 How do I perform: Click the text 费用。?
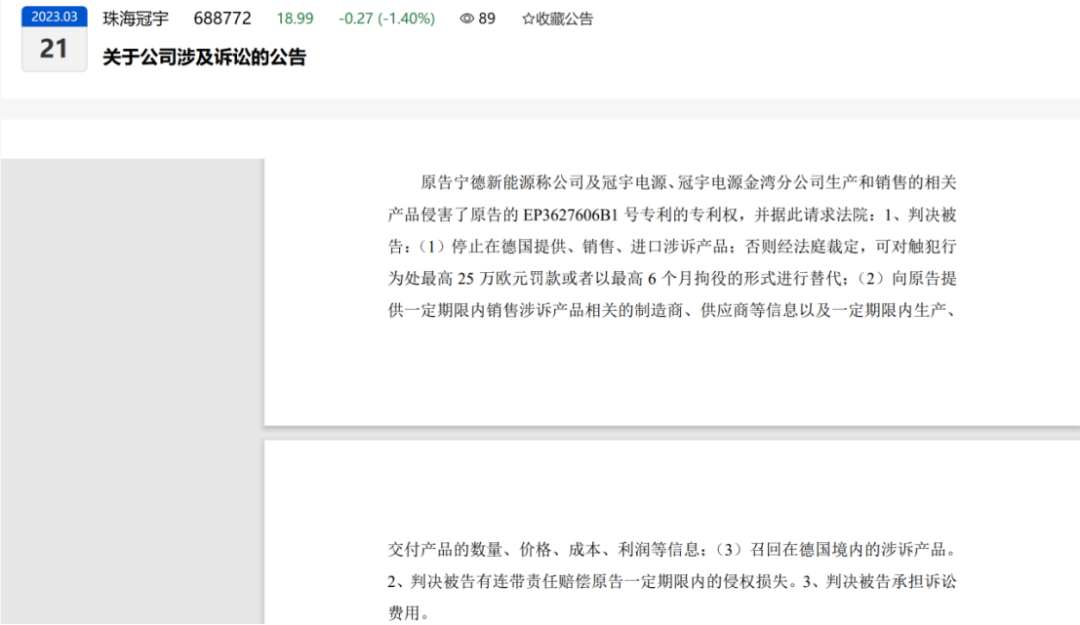pyautogui.click(x=408, y=613)
